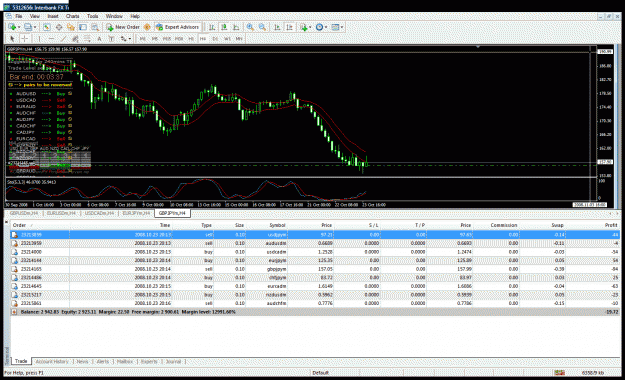Open the File menu

(x=19, y=16)
